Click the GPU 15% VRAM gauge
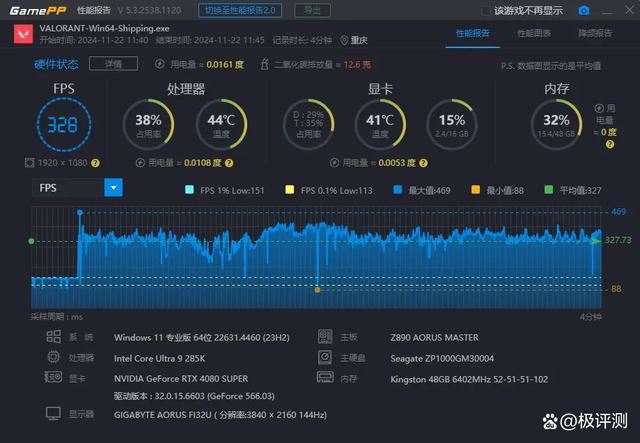640x443 pixels. click(x=452, y=125)
